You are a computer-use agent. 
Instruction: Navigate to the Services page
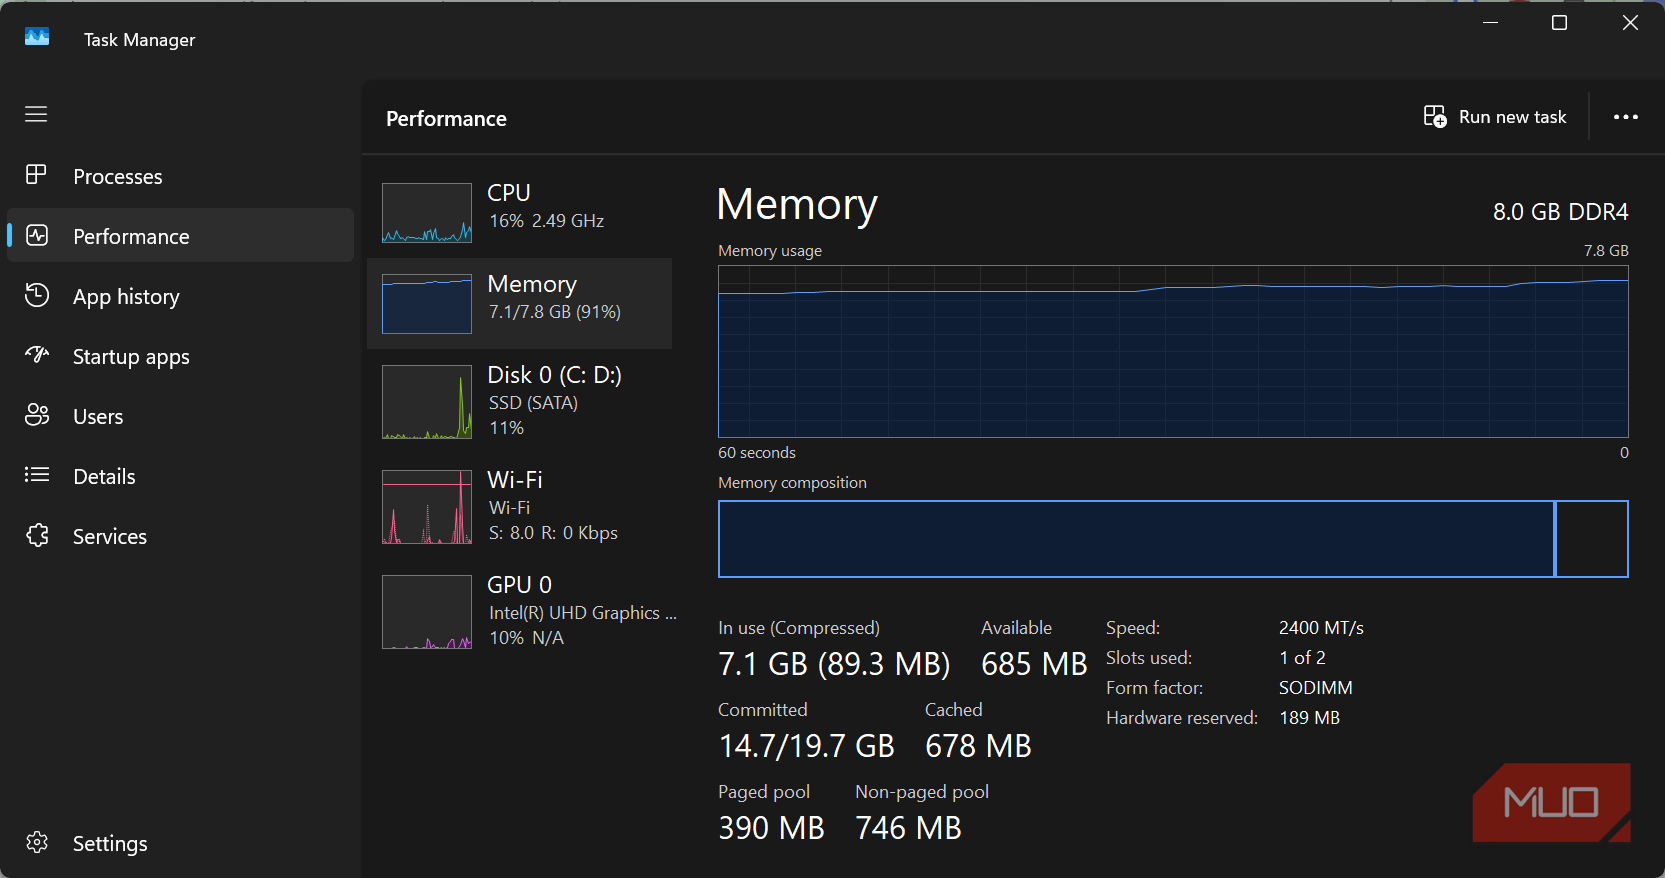coord(180,536)
